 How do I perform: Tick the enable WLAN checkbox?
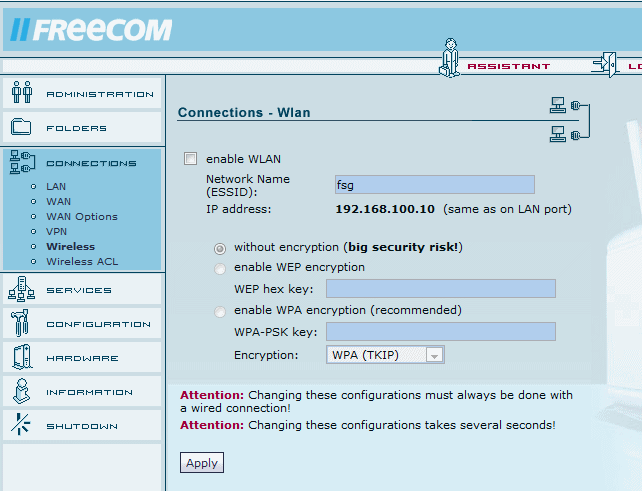(x=191, y=159)
